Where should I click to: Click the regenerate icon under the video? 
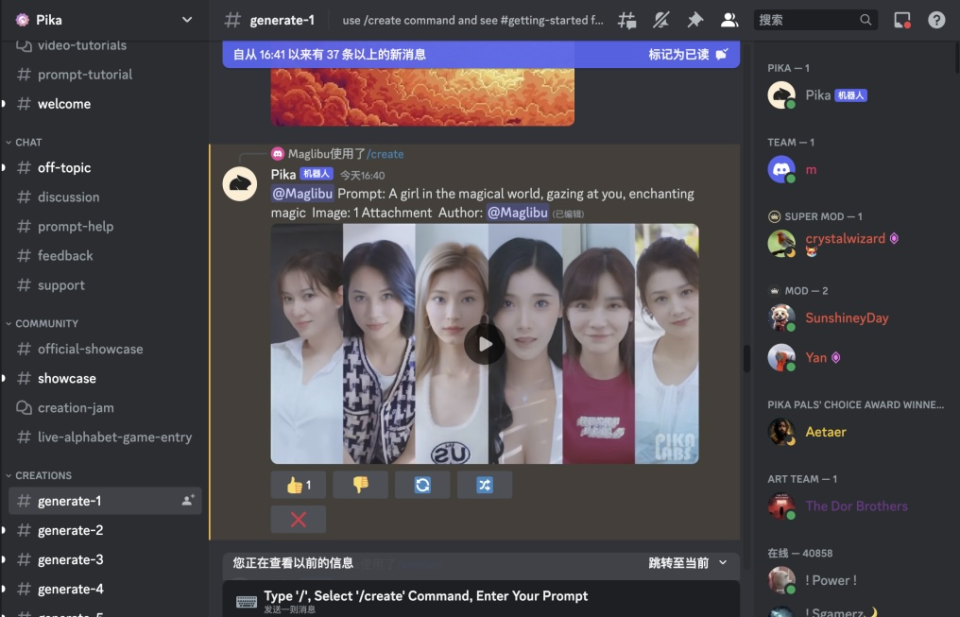click(x=422, y=484)
